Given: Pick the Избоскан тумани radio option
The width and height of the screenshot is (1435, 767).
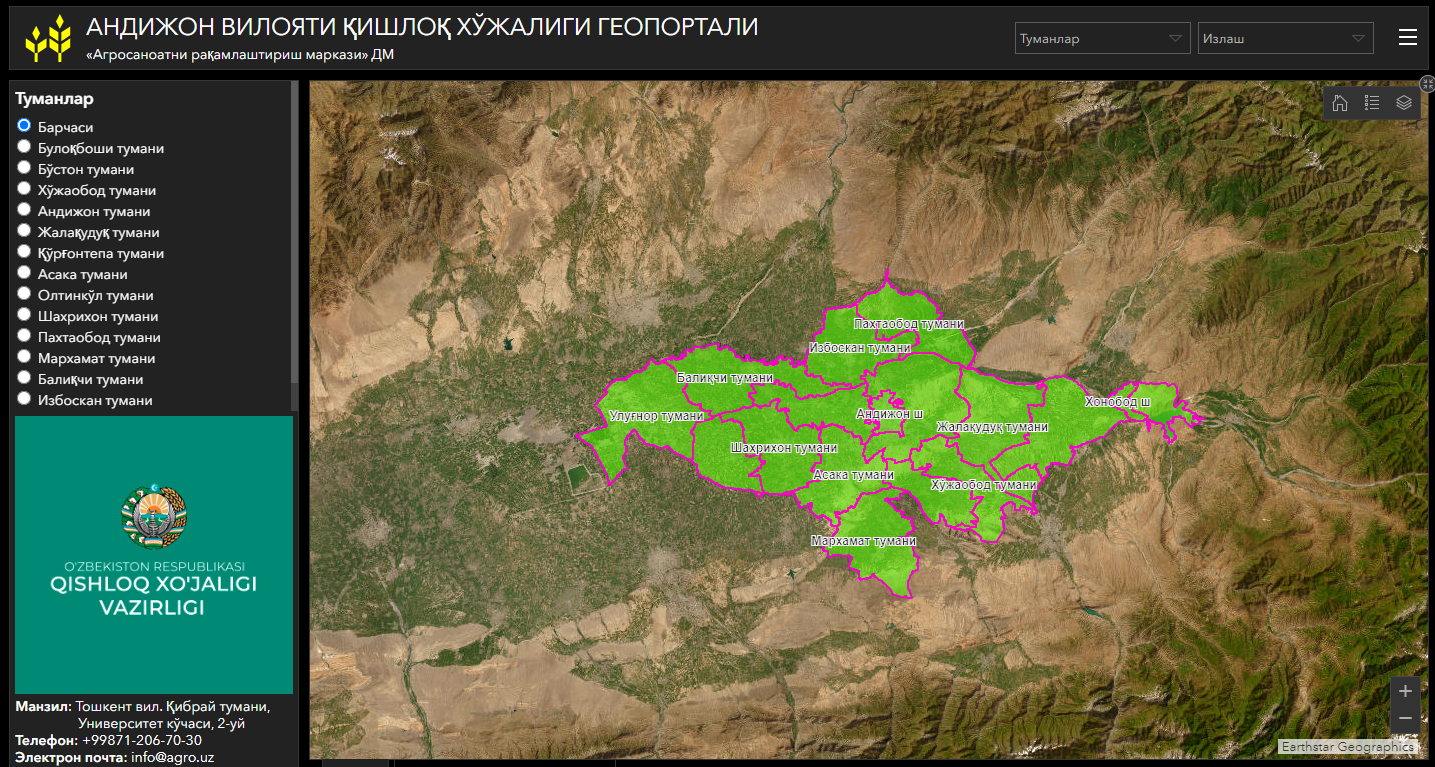Looking at the screenshot, I should click(24, 399).
